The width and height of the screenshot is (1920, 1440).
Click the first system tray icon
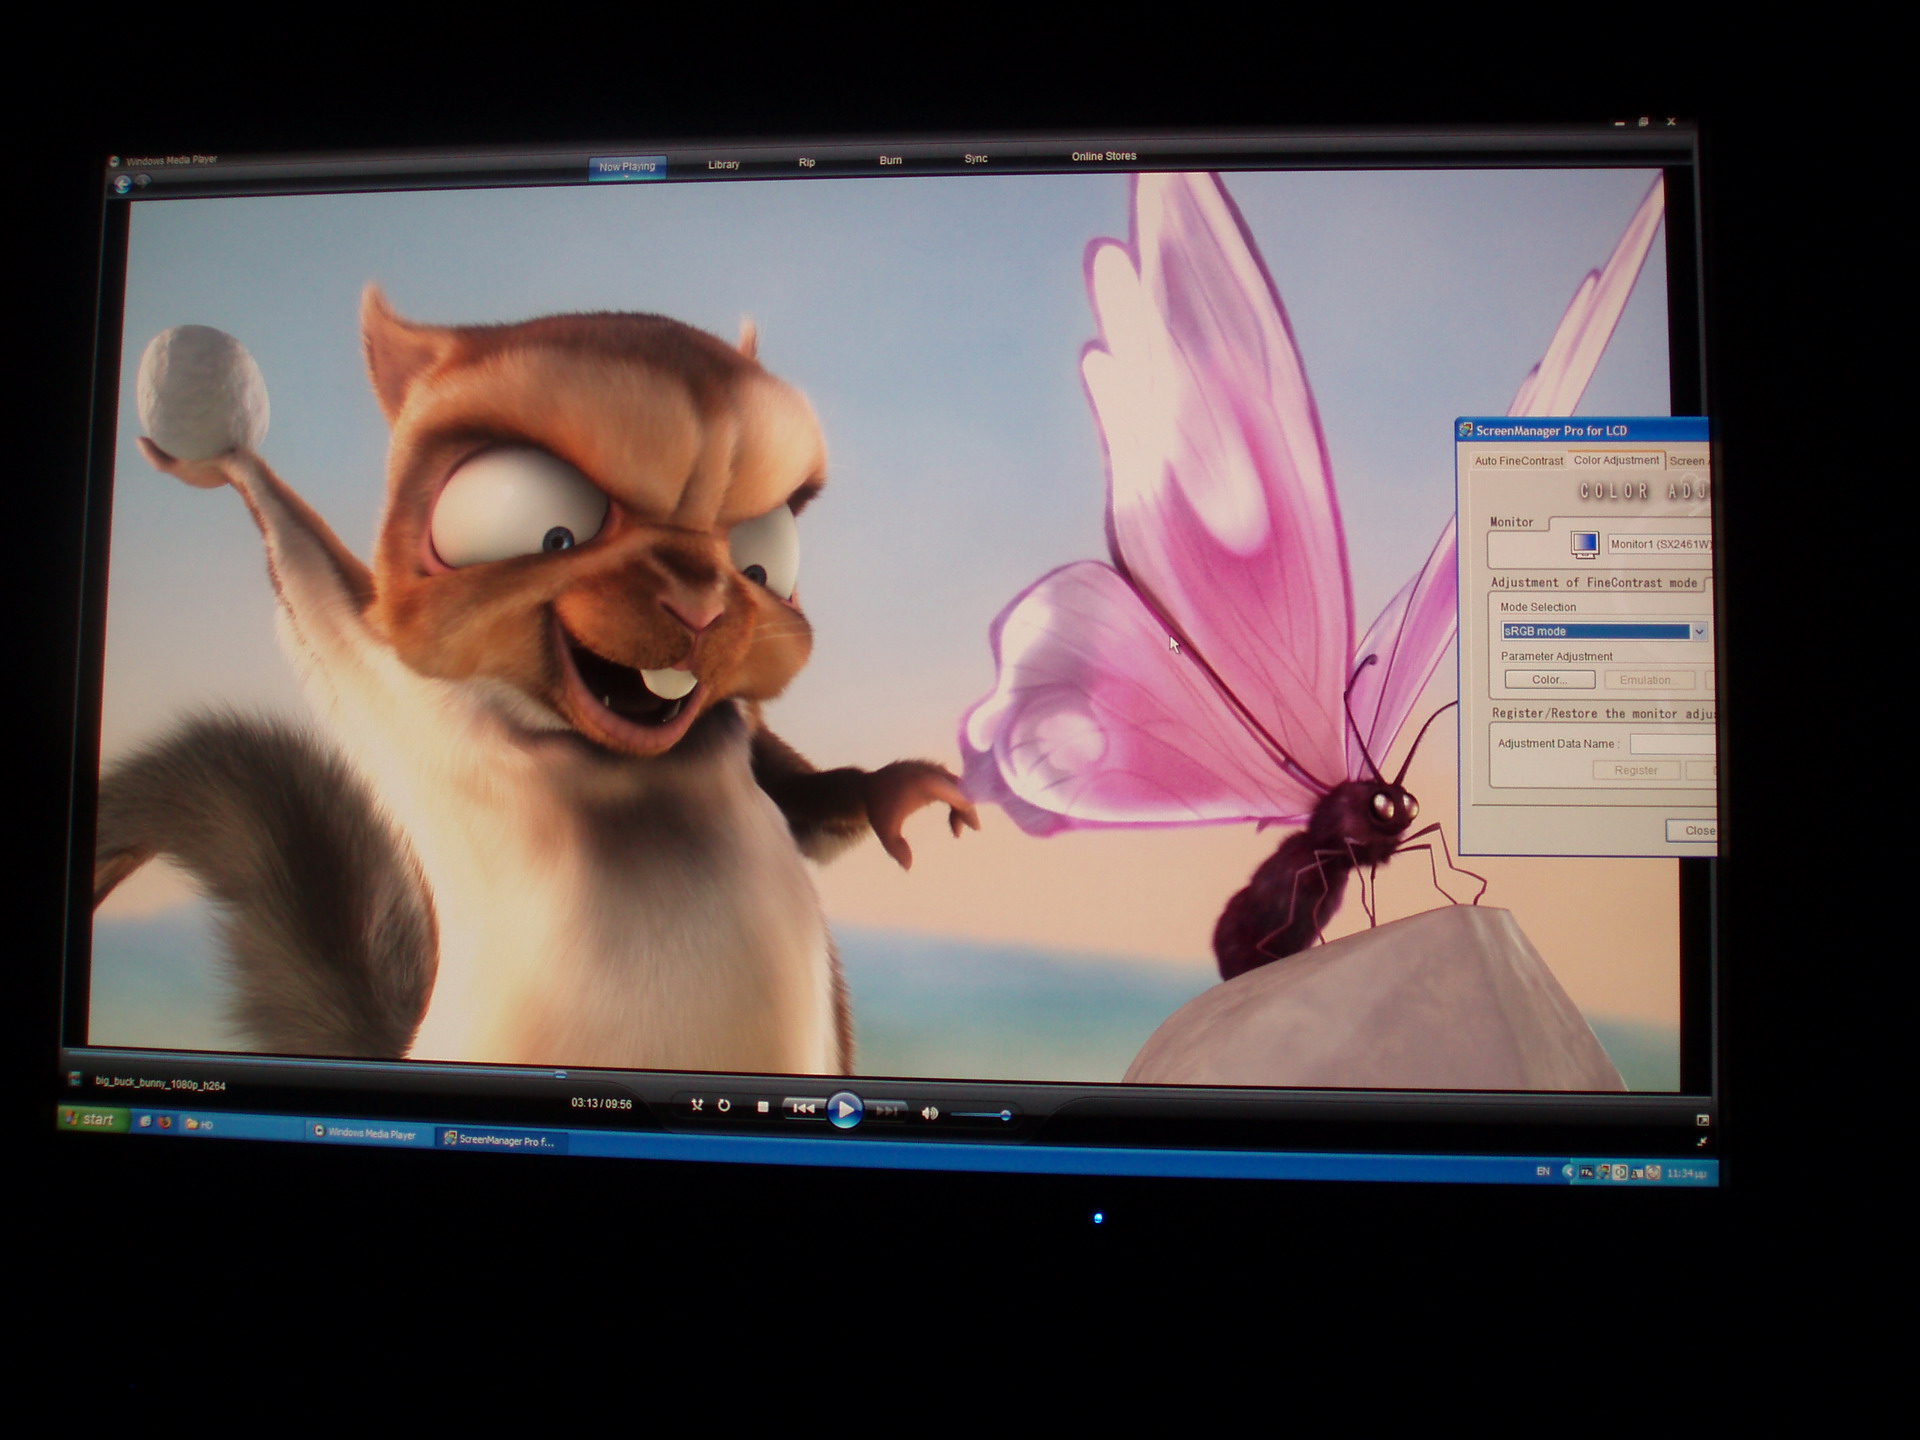1586,1172
